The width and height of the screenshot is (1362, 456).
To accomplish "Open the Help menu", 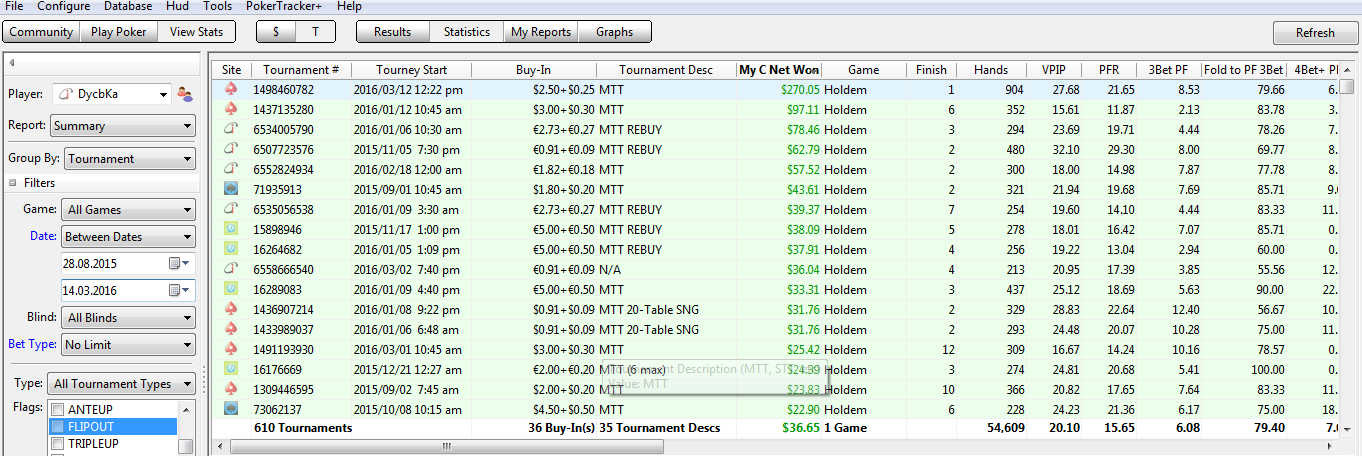I will coord(349,6).
